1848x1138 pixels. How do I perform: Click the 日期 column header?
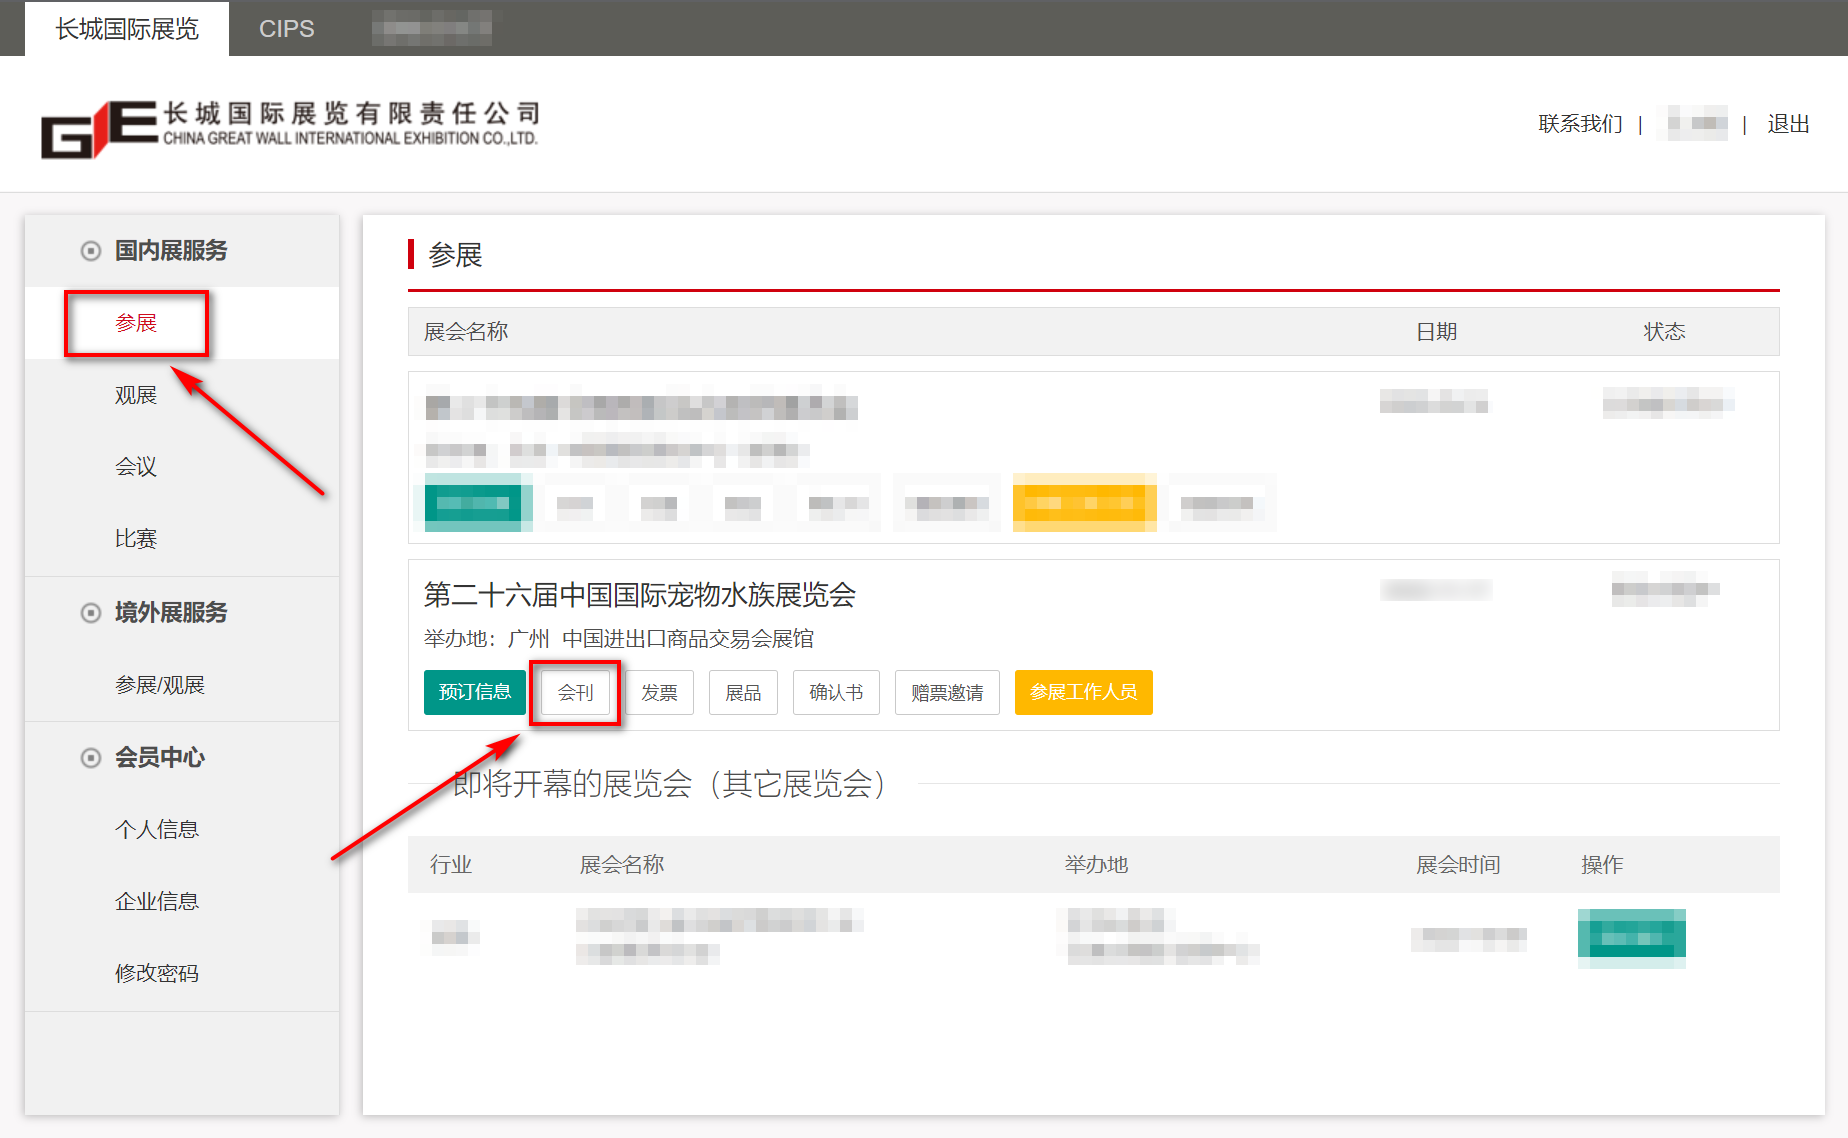point(1436,332)
